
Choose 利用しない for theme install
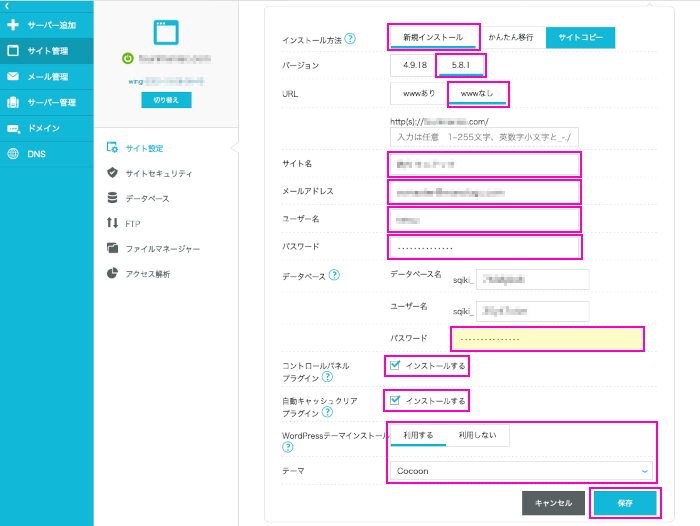coord(477,435)
